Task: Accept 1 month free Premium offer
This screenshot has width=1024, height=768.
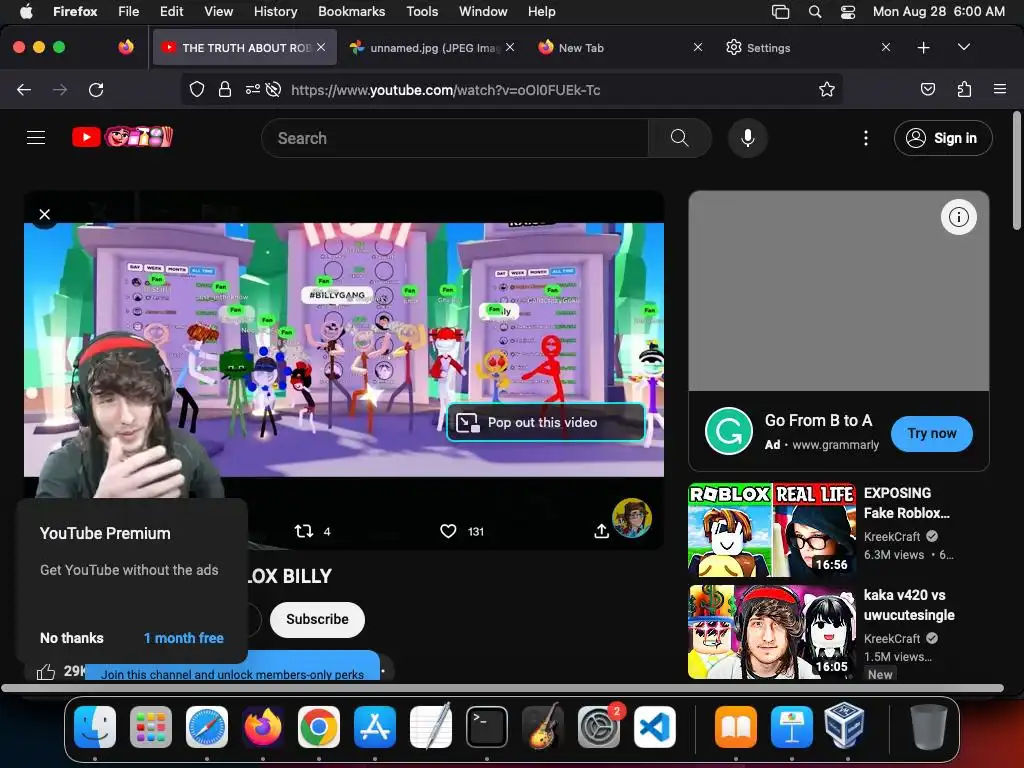Action: click(x=184, y=638)
